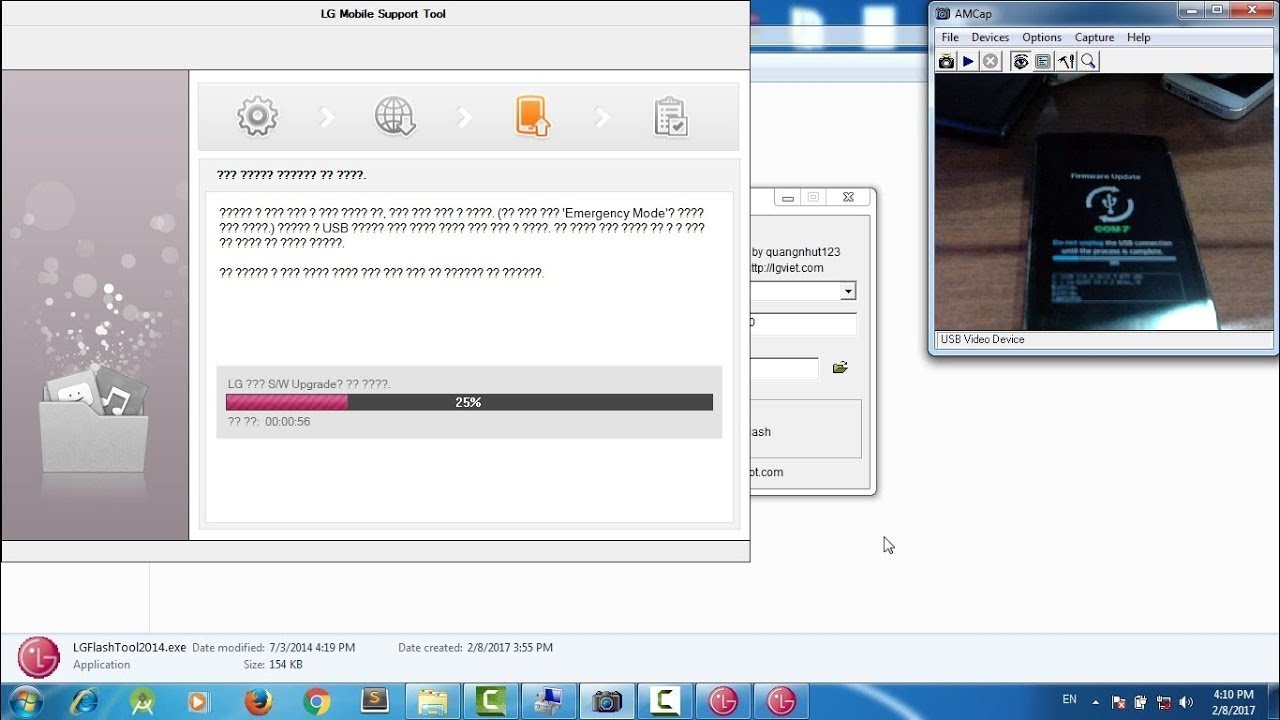Open AMCap Devices menu
The height and width of the screenshot is (720, 1280).
(990, 37)
